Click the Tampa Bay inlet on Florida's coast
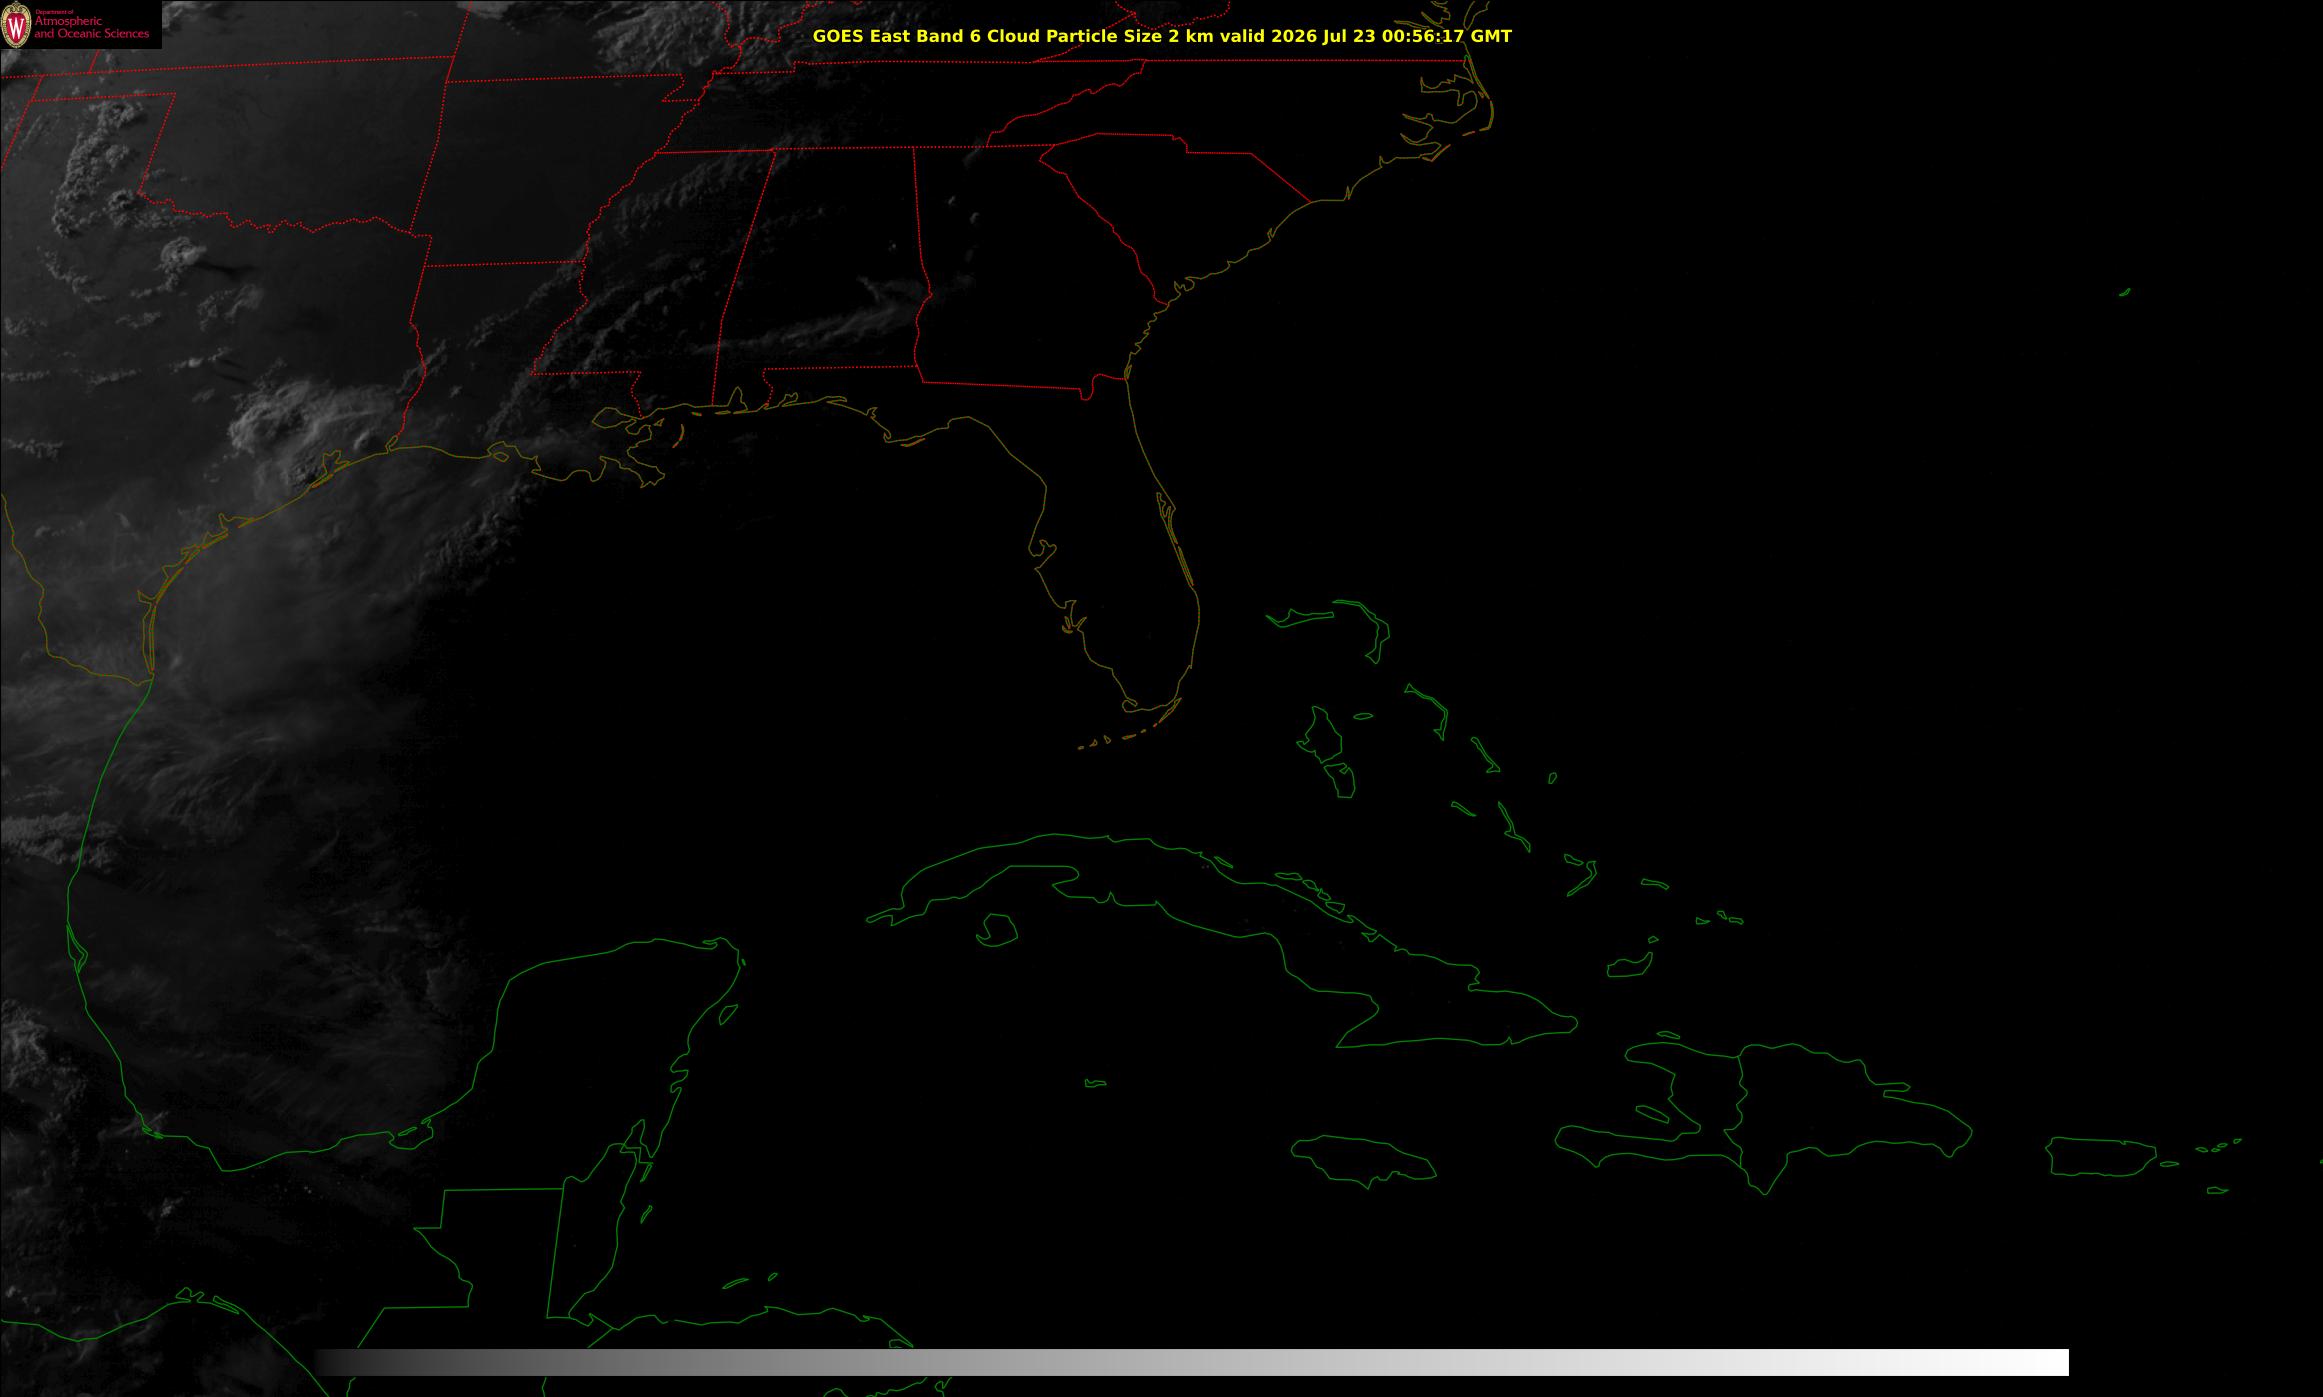The width and height of the screenshot is (2323, 1397). [x=1043, y=553]
